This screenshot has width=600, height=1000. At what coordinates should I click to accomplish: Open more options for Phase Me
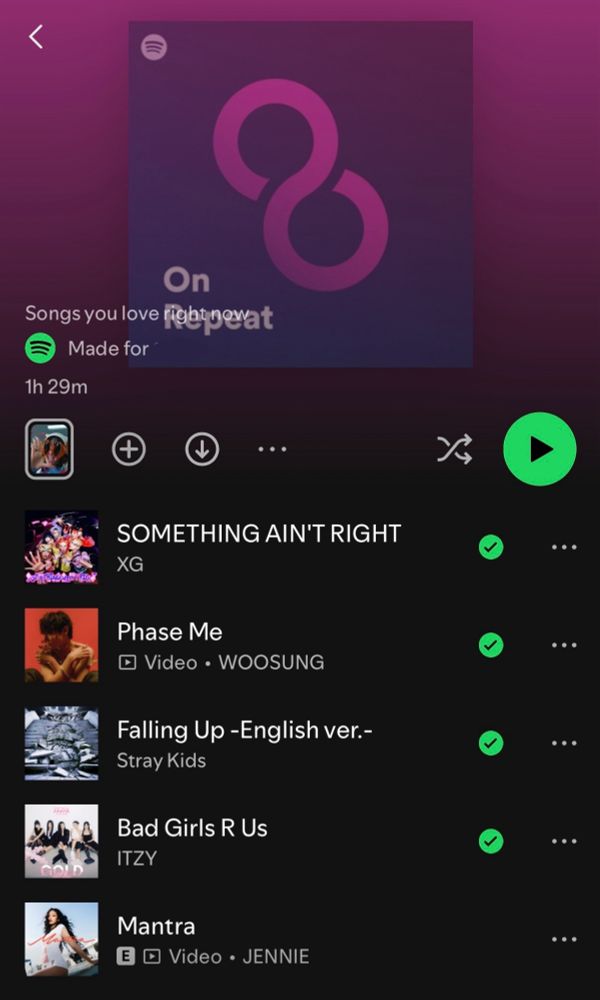(x=564, y=645)
